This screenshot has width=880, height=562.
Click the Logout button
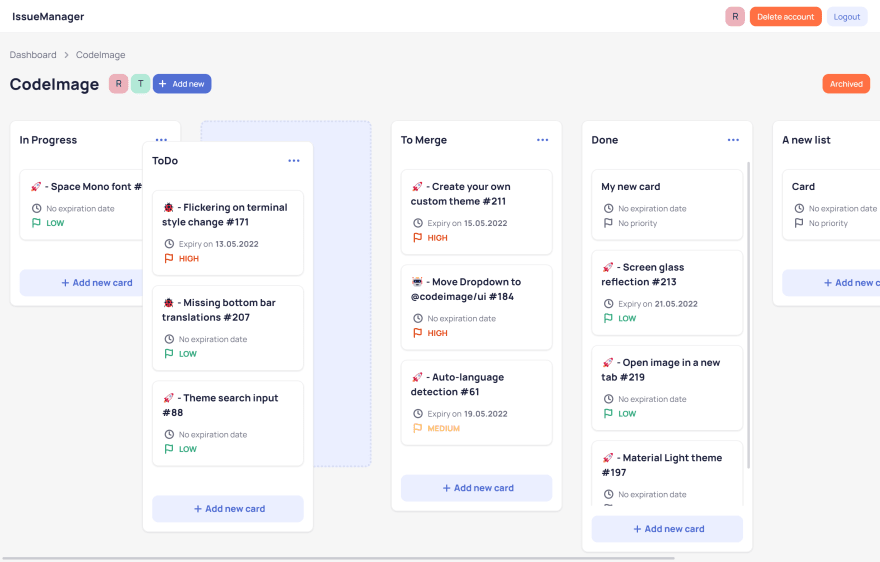[x=846, y=17]
